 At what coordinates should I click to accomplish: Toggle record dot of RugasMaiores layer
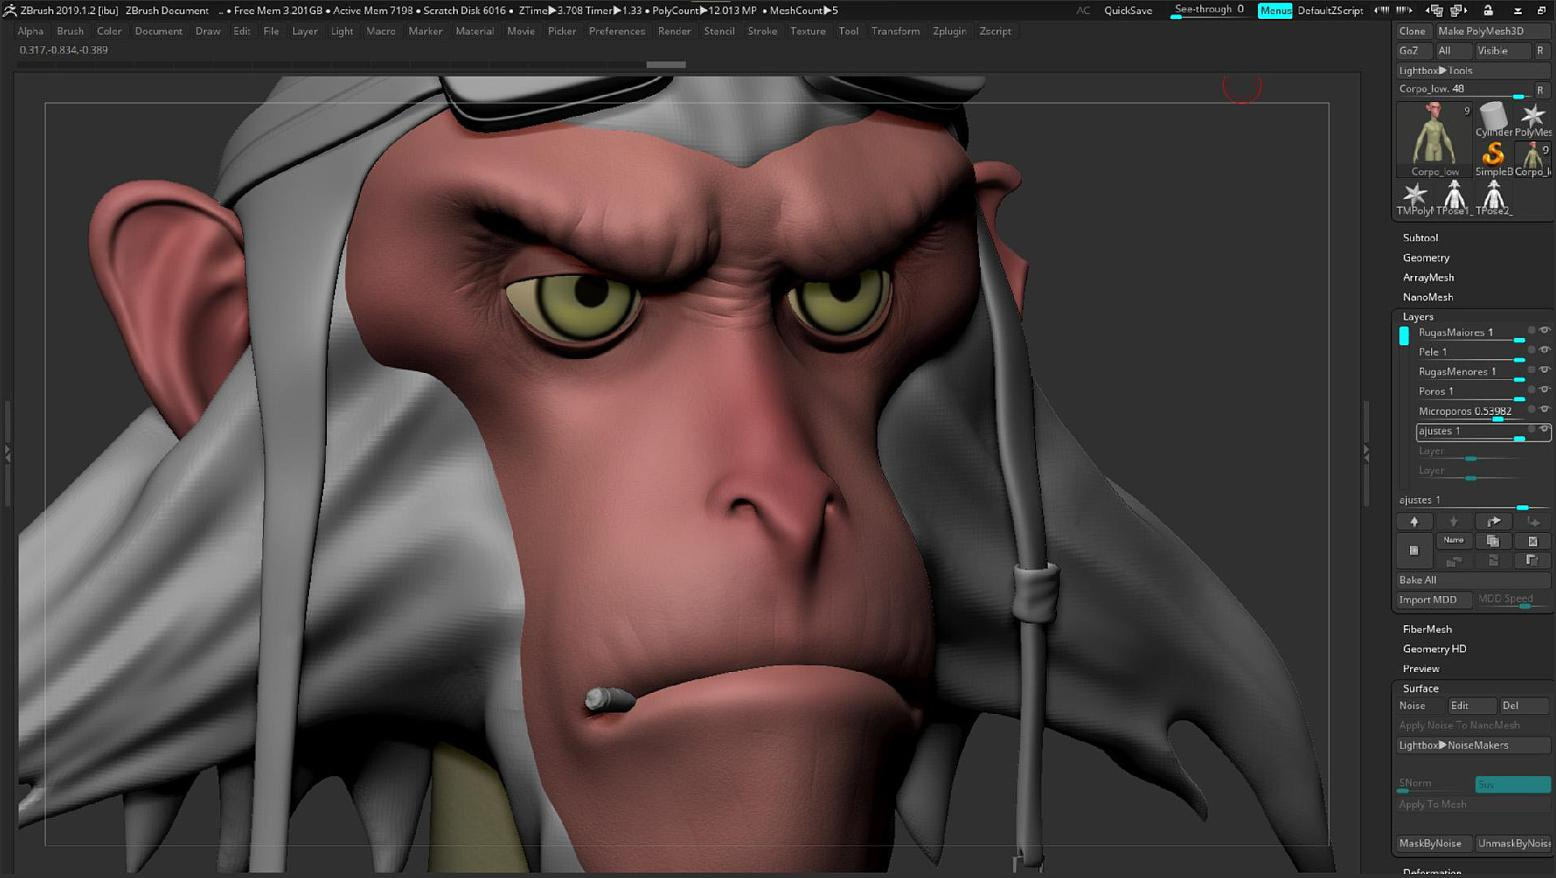1531,331
